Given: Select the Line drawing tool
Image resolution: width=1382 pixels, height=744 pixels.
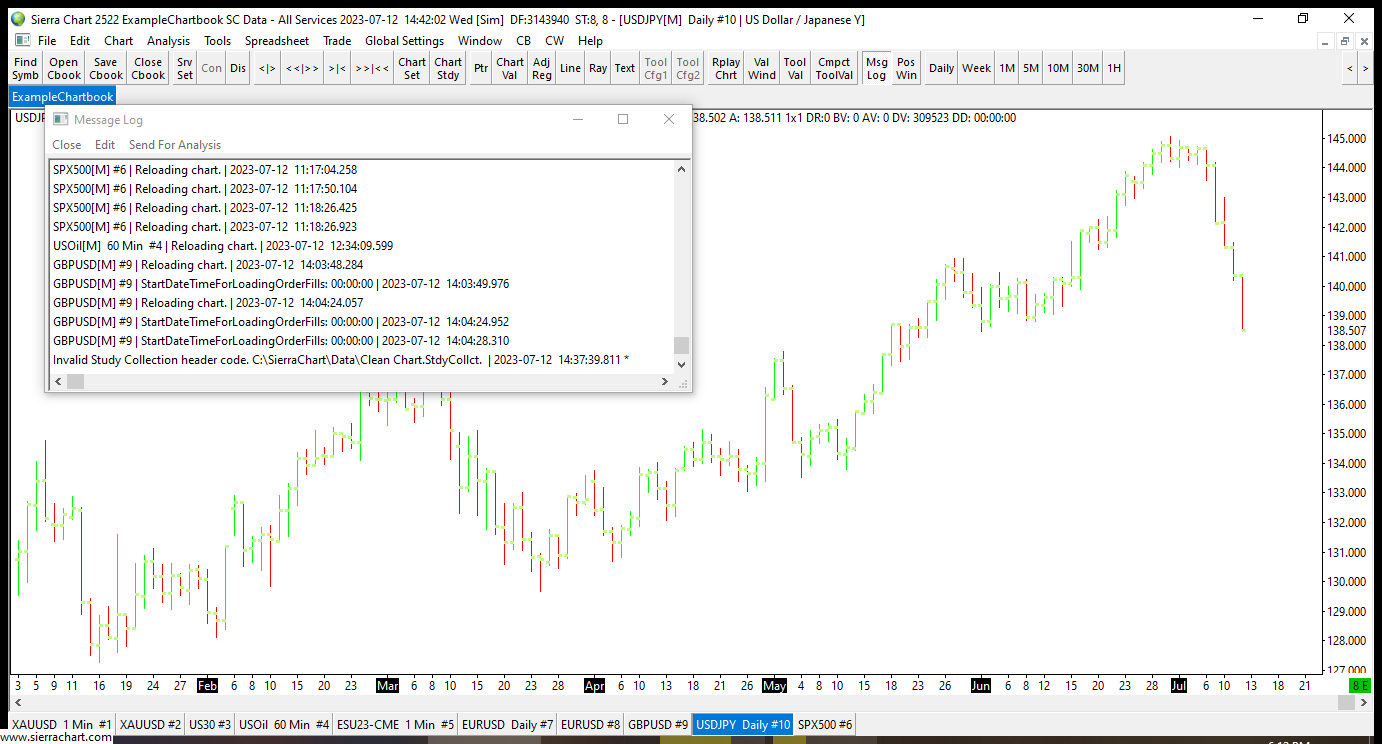Looking at the screenshot, I should [570, 68].
